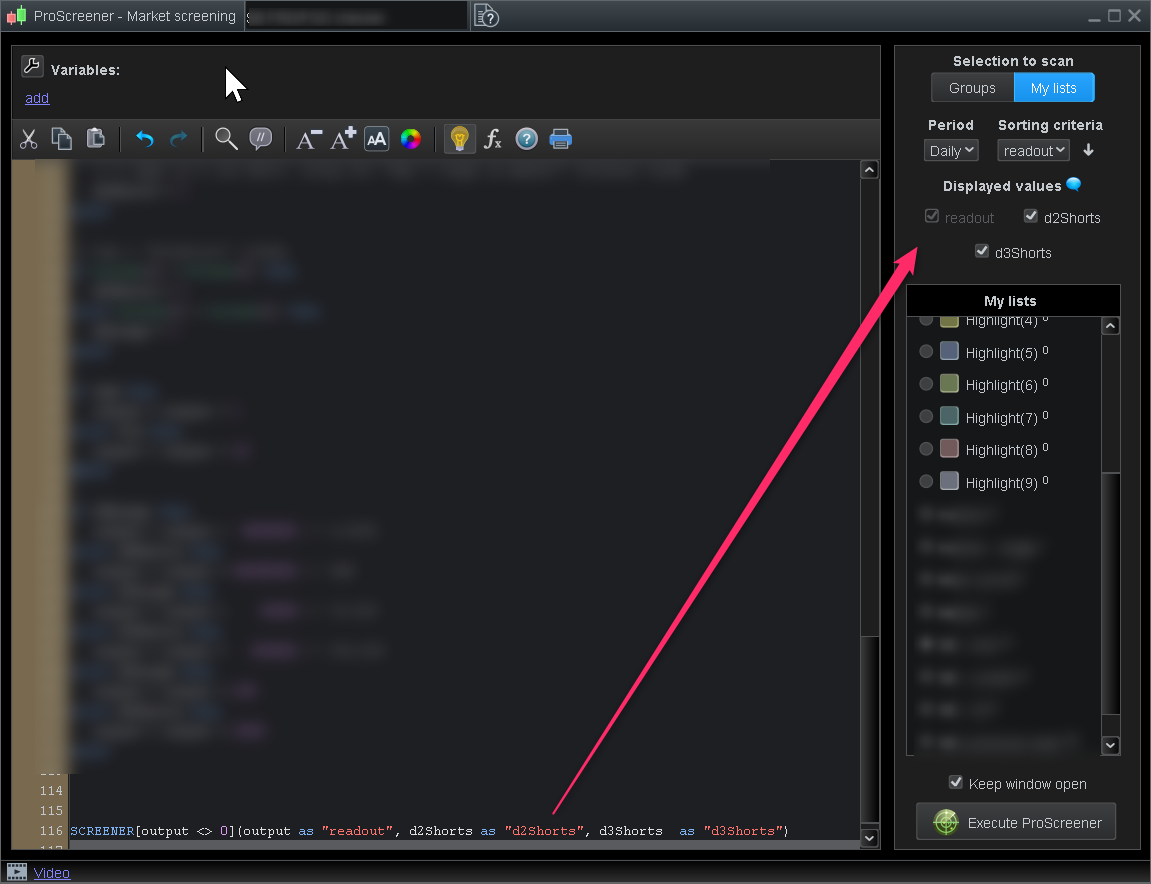Image resolution: width=1151 pixels, height=884 pixels.
Task: Select the Highlight(6) list radio button
Action: 926,384
